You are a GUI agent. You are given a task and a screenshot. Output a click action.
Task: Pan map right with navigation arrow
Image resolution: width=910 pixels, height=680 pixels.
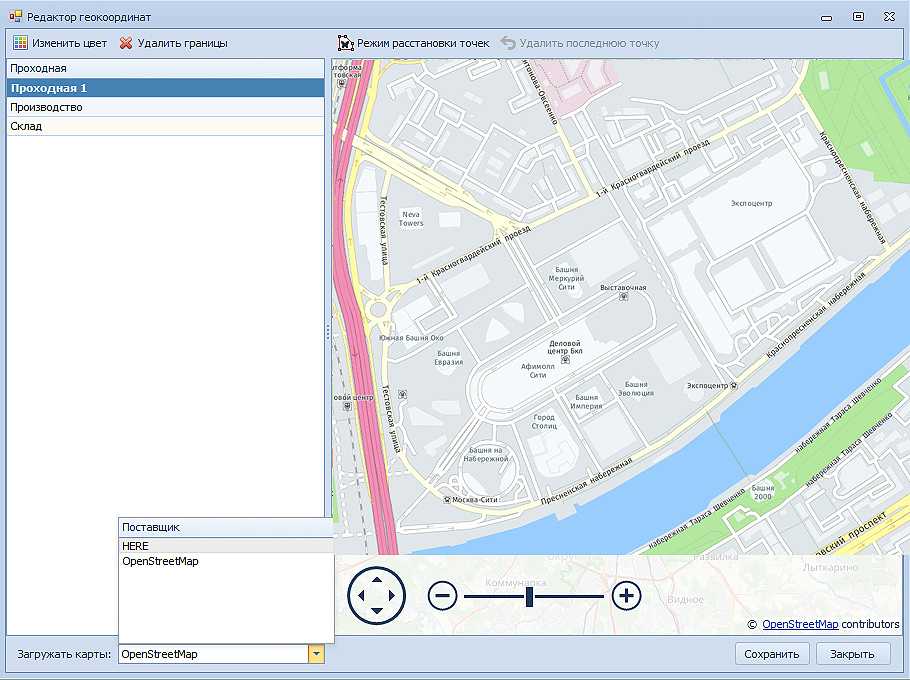(392, 595)
